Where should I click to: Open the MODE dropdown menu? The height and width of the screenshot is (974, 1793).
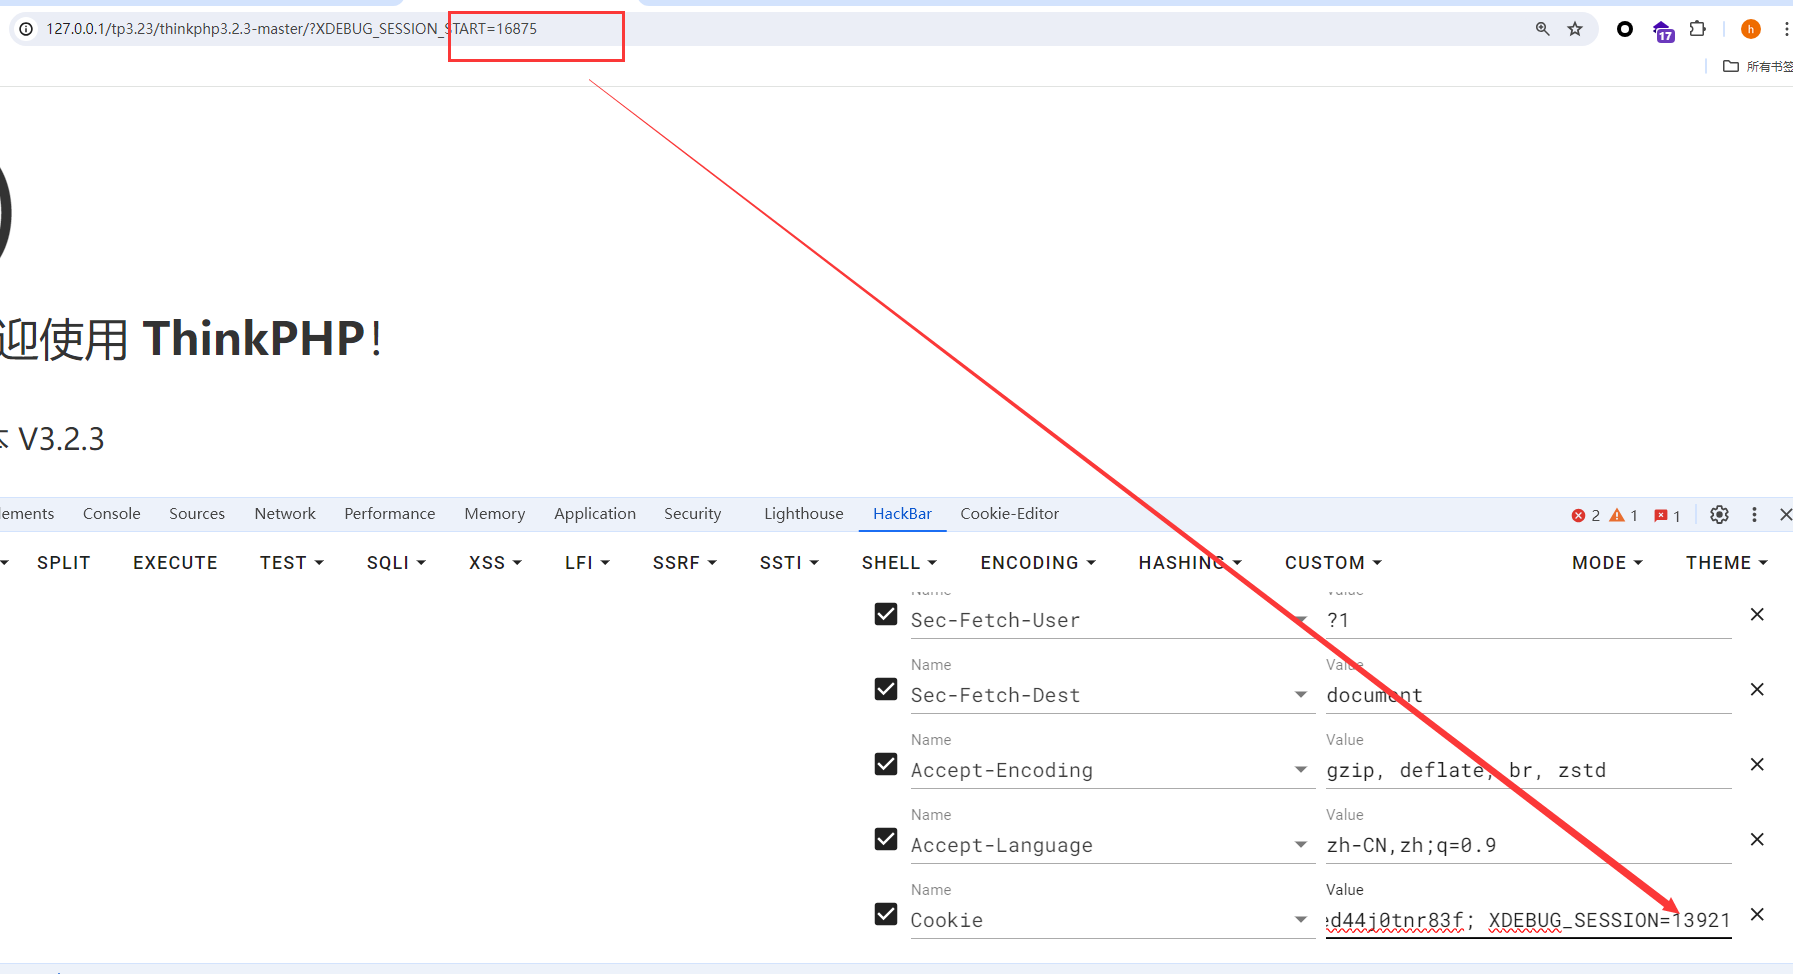tap(1607, 563)
